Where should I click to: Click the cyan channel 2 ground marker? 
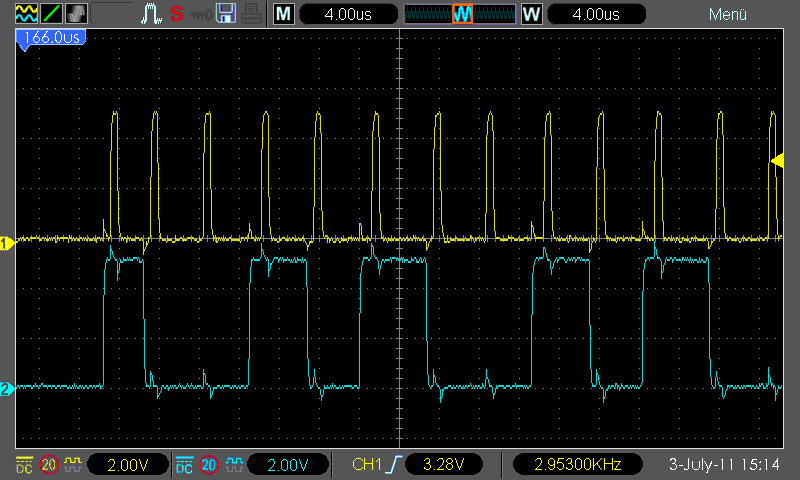tap(7, 389)
